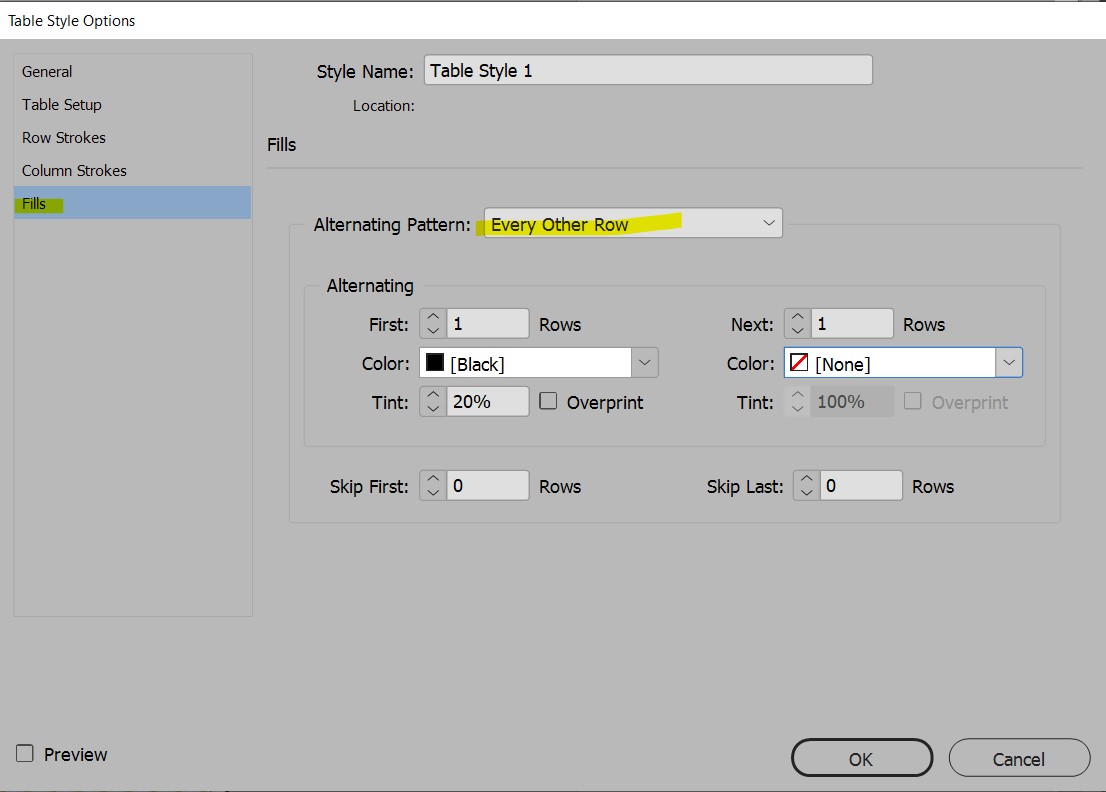Image resolution: width=1106 pixels, height=792 pixels.
Task: Go to Row Strokes section
Action: (64, 138)
